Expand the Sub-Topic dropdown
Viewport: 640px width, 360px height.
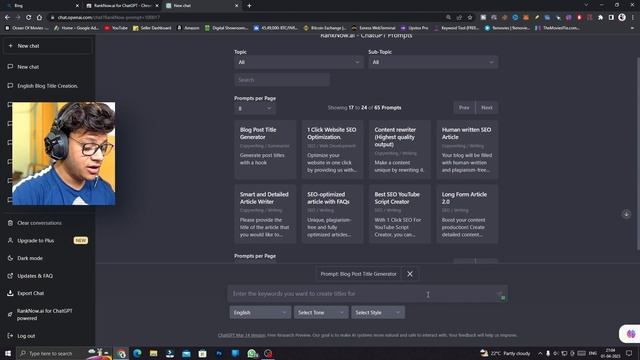(x=433, y=62)
